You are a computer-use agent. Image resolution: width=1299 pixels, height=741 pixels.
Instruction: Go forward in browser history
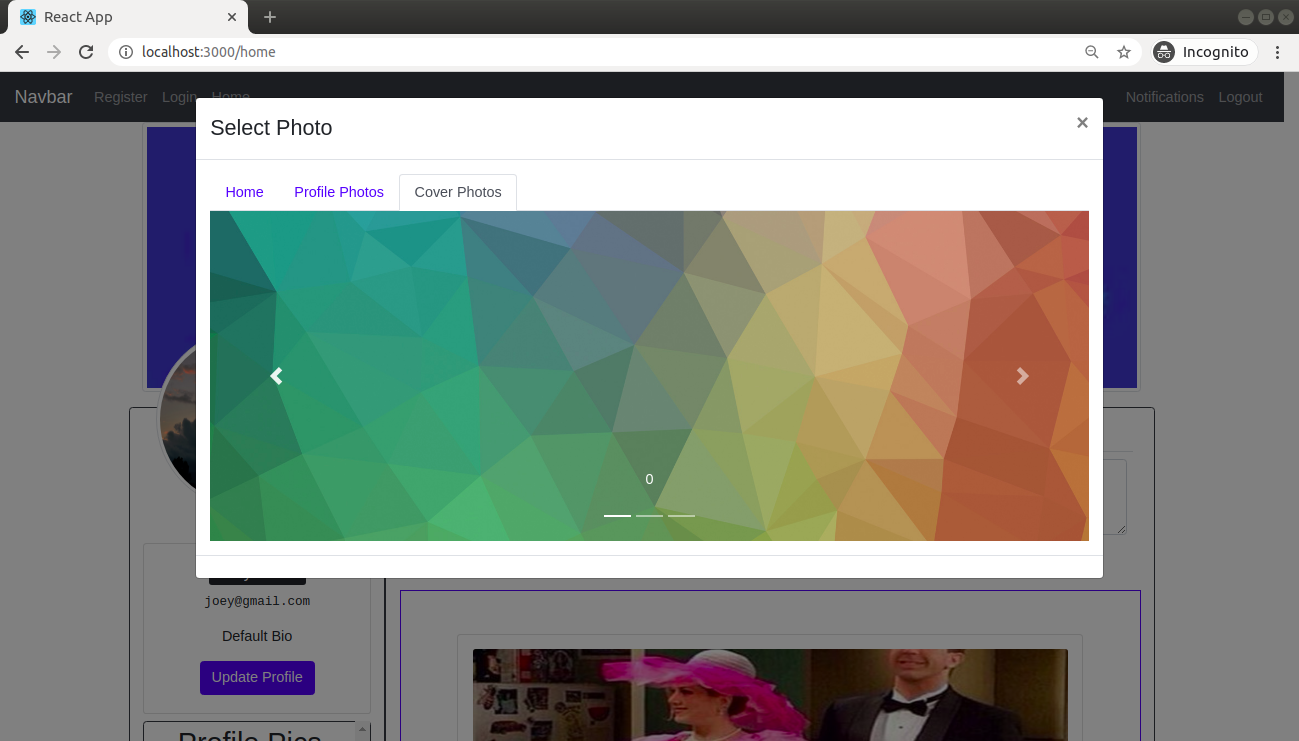(54, 52)
